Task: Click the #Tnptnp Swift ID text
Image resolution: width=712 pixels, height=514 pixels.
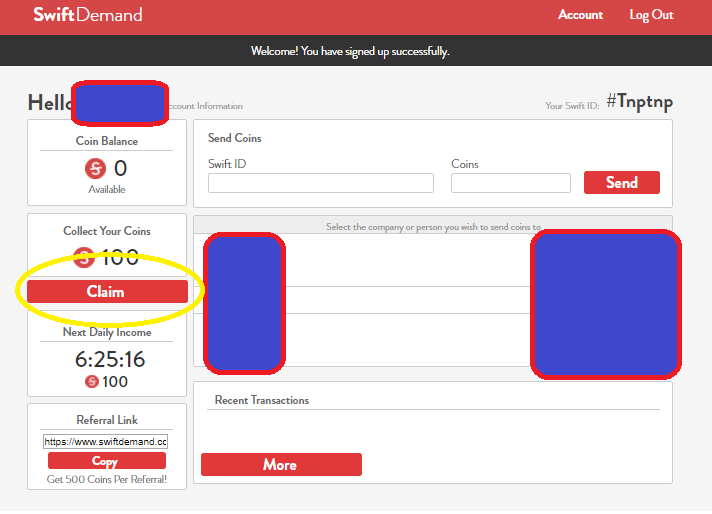Action: (639, 101)
